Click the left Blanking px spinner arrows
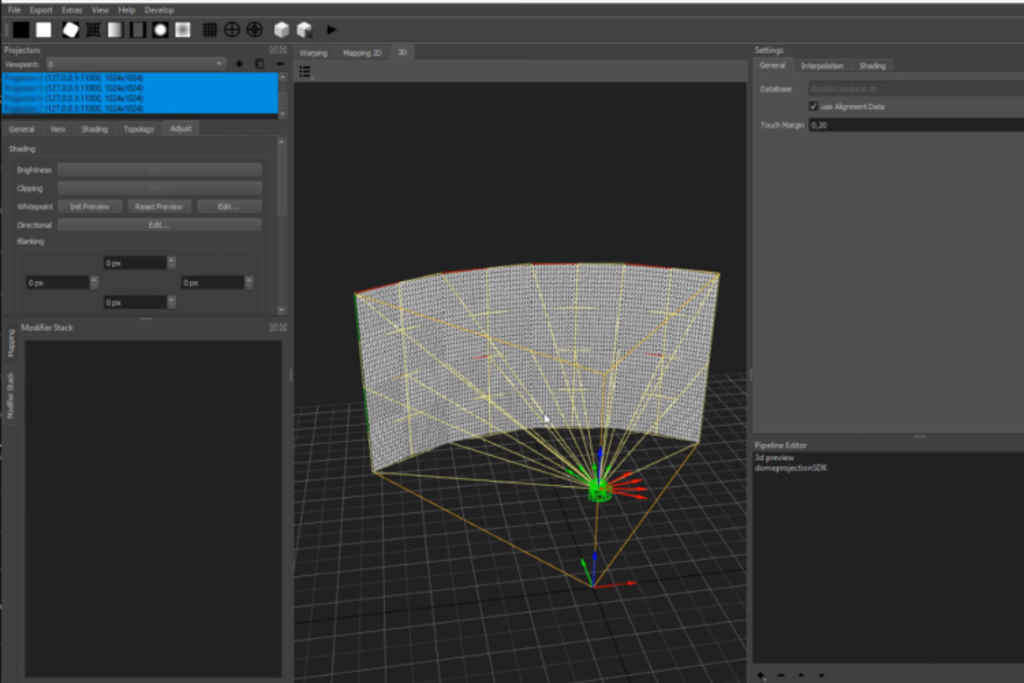This screenshot has height=683, width=1024. click(93, 283)
